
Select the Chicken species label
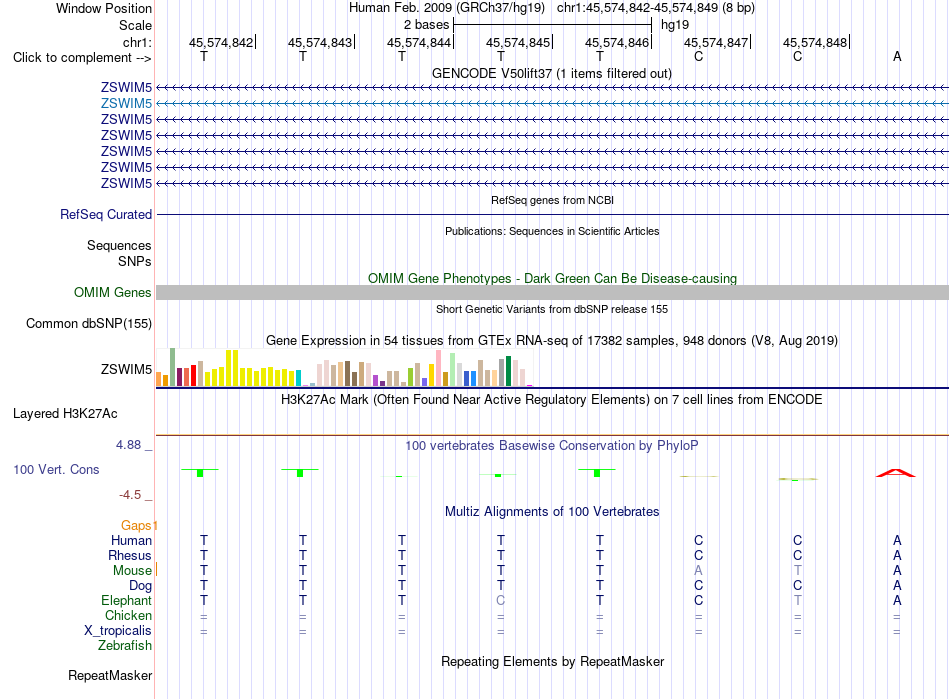click(128, 615)
